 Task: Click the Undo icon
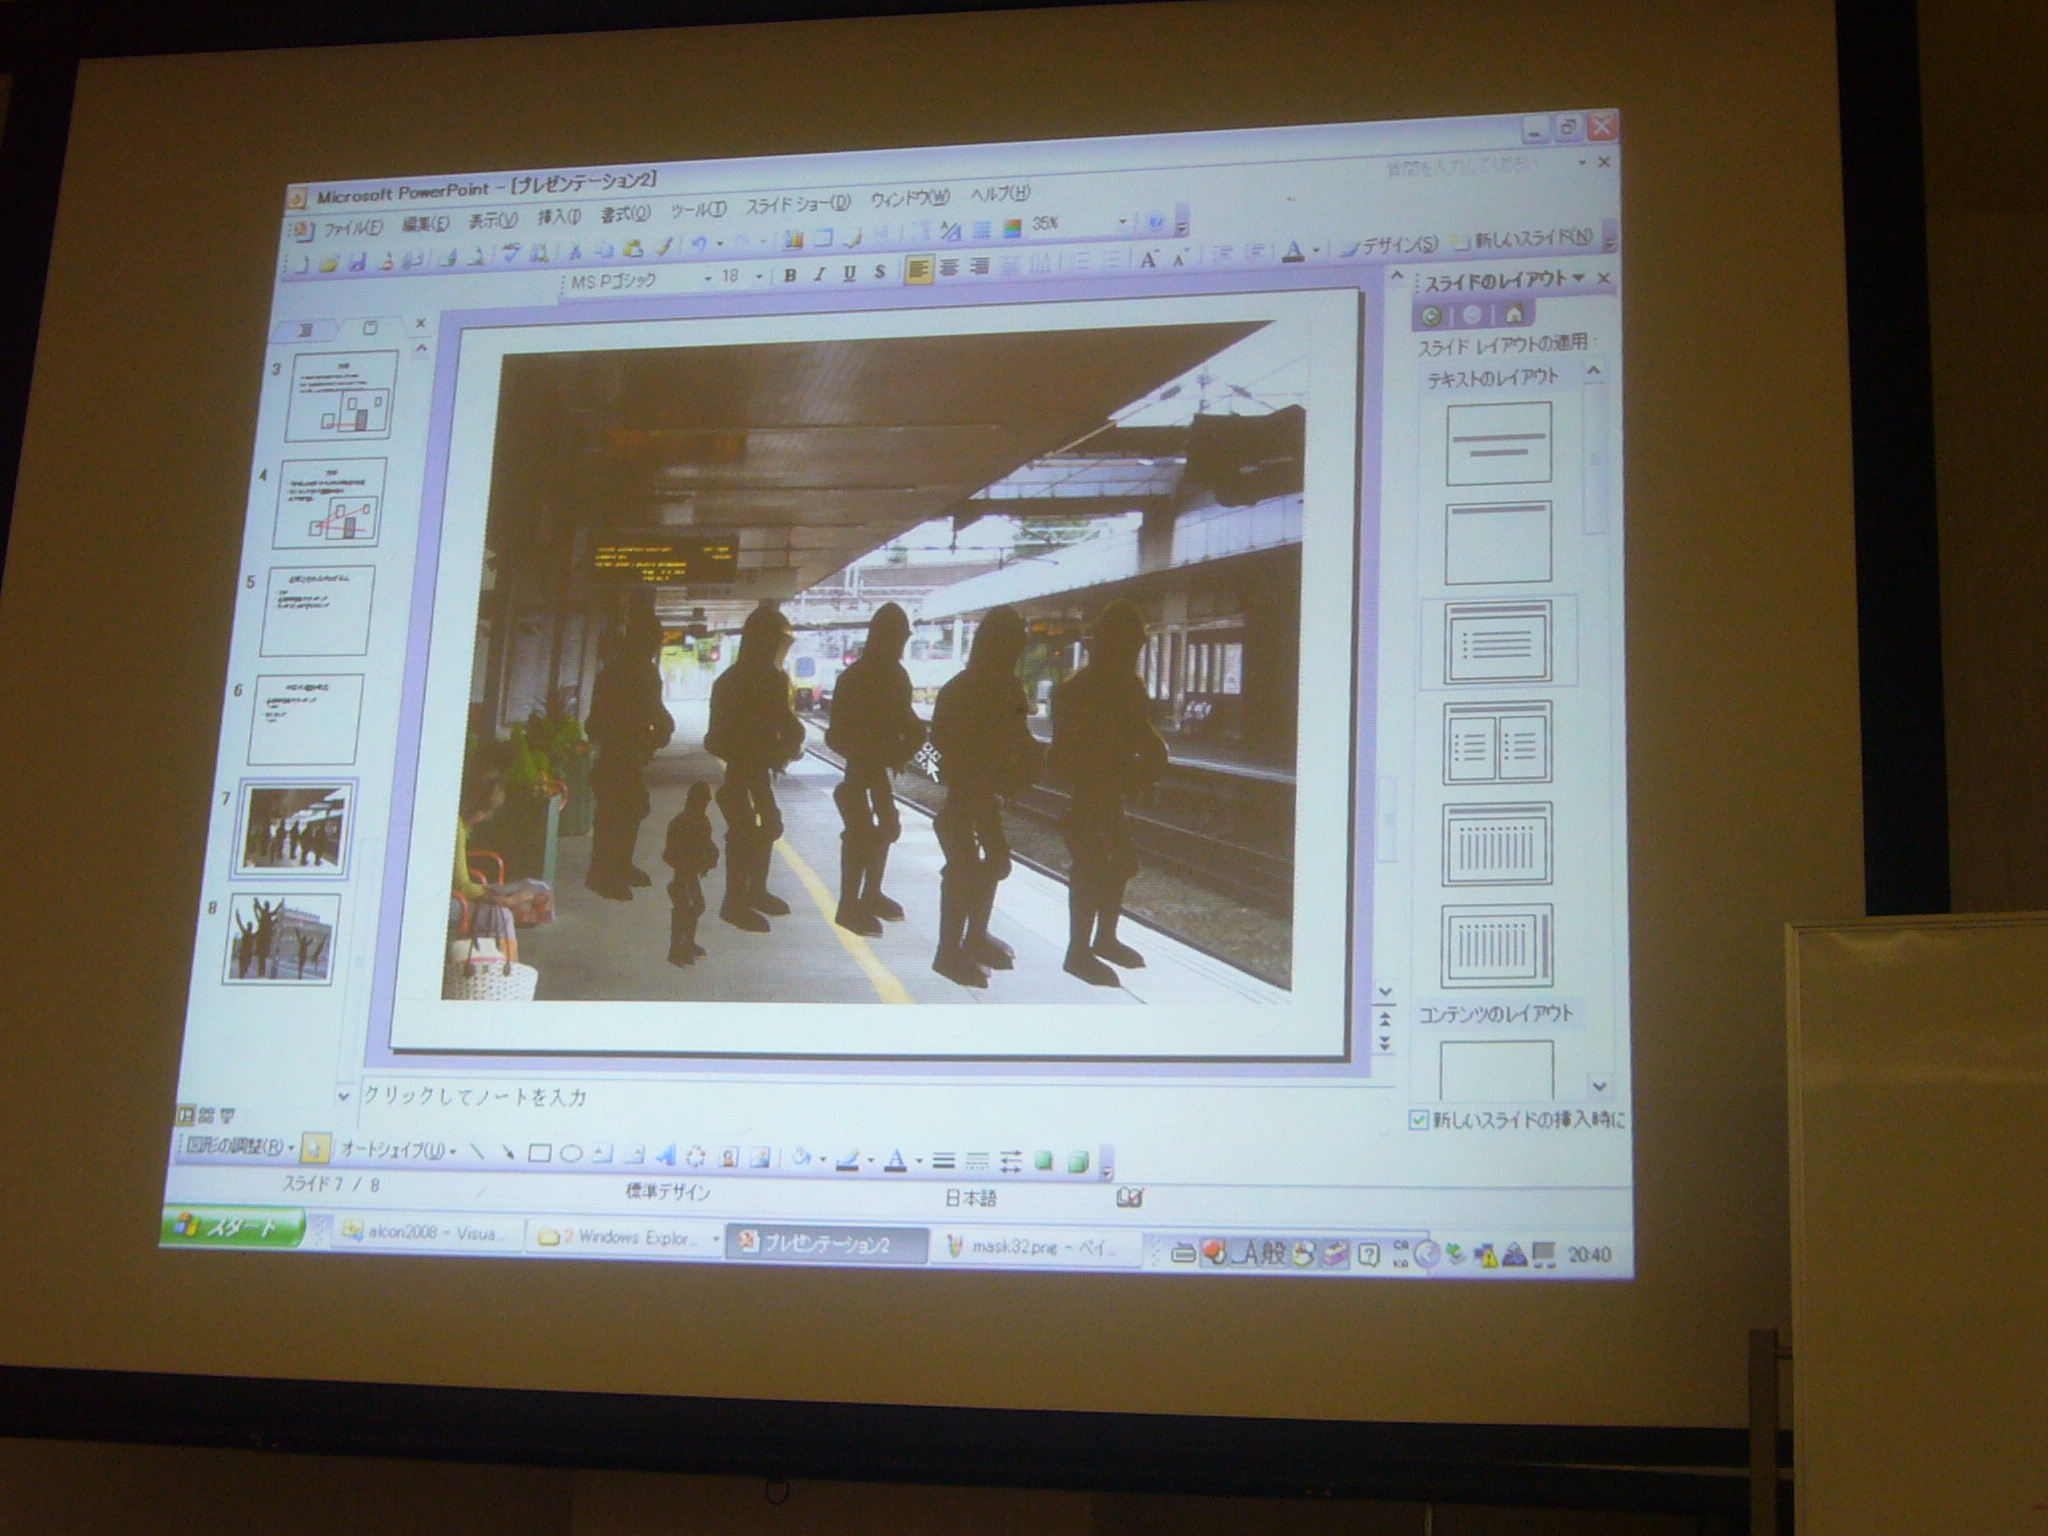coord(699,243)
